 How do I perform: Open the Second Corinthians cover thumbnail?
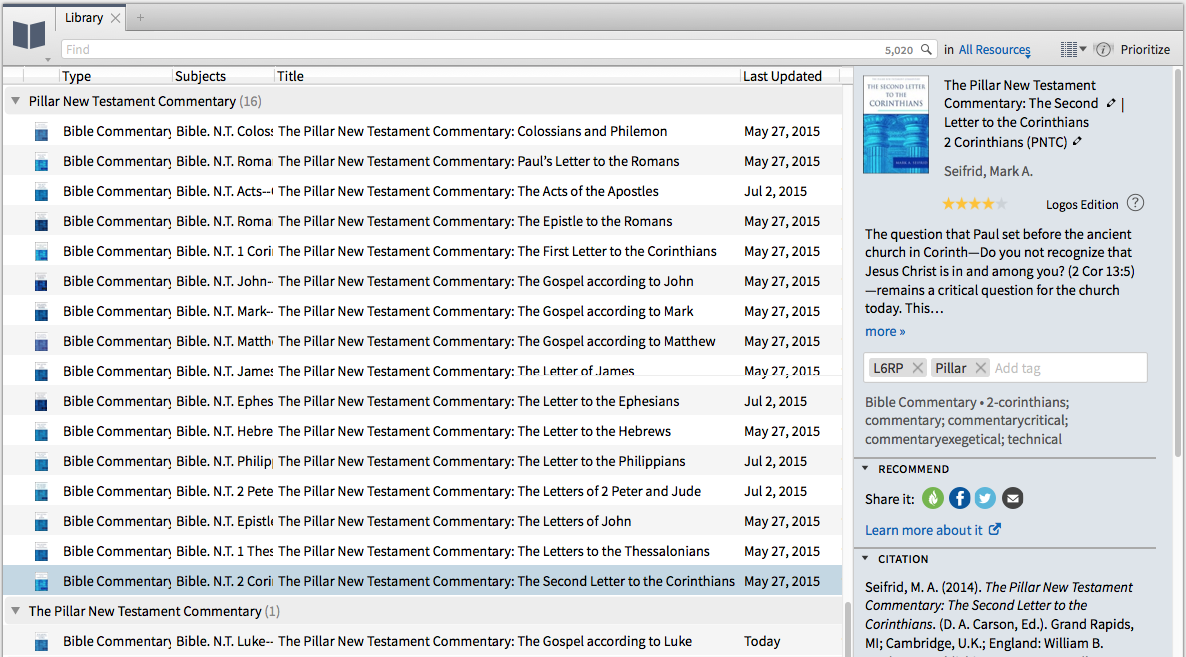pyautogui.click(x=896, y=125)
